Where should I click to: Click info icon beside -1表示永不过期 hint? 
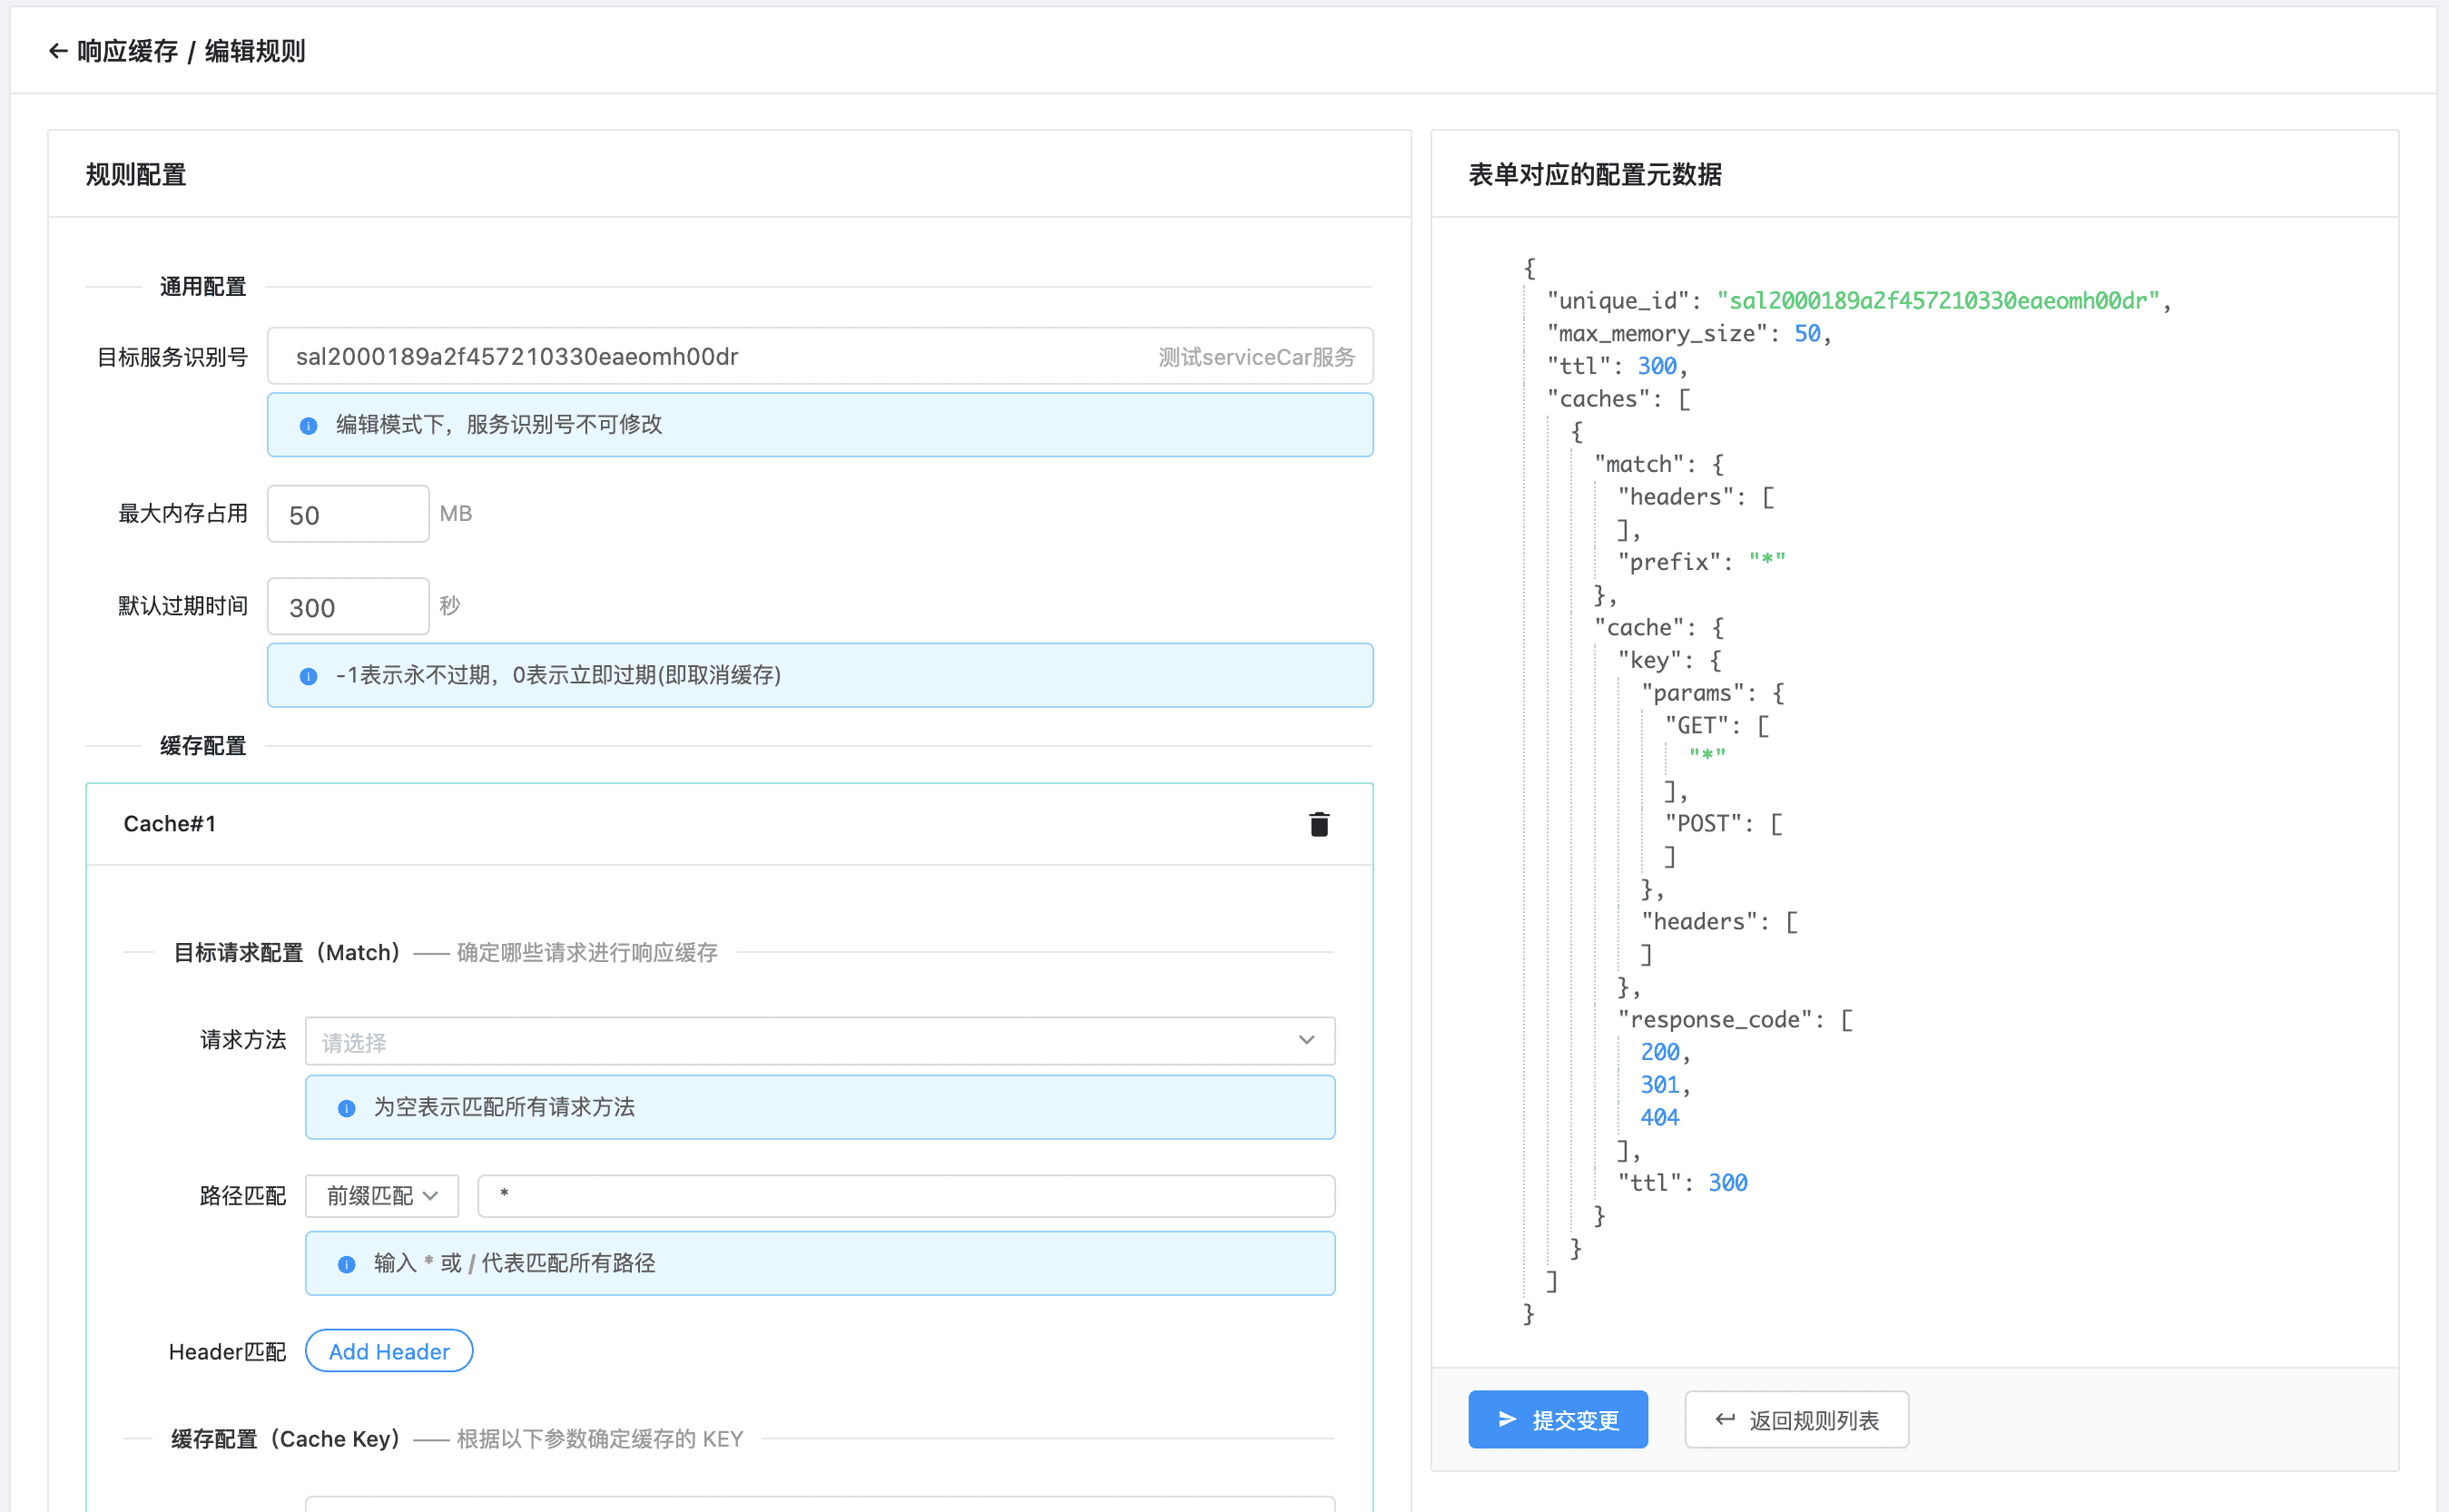click(x=308, y=677)
